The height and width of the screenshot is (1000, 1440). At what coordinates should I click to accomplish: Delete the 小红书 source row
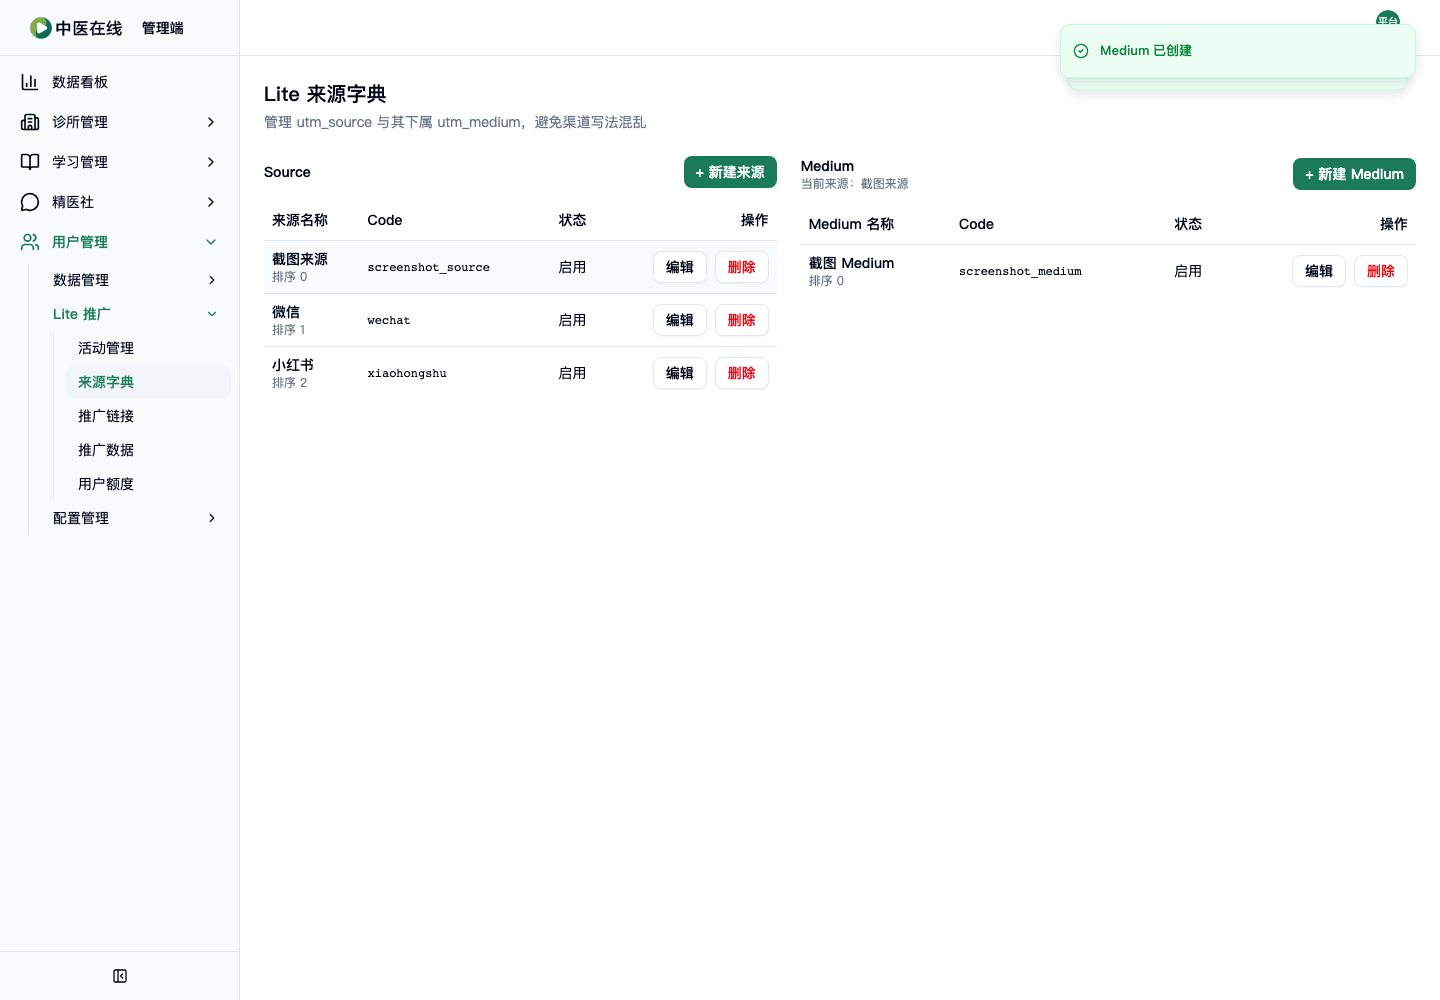742,373
